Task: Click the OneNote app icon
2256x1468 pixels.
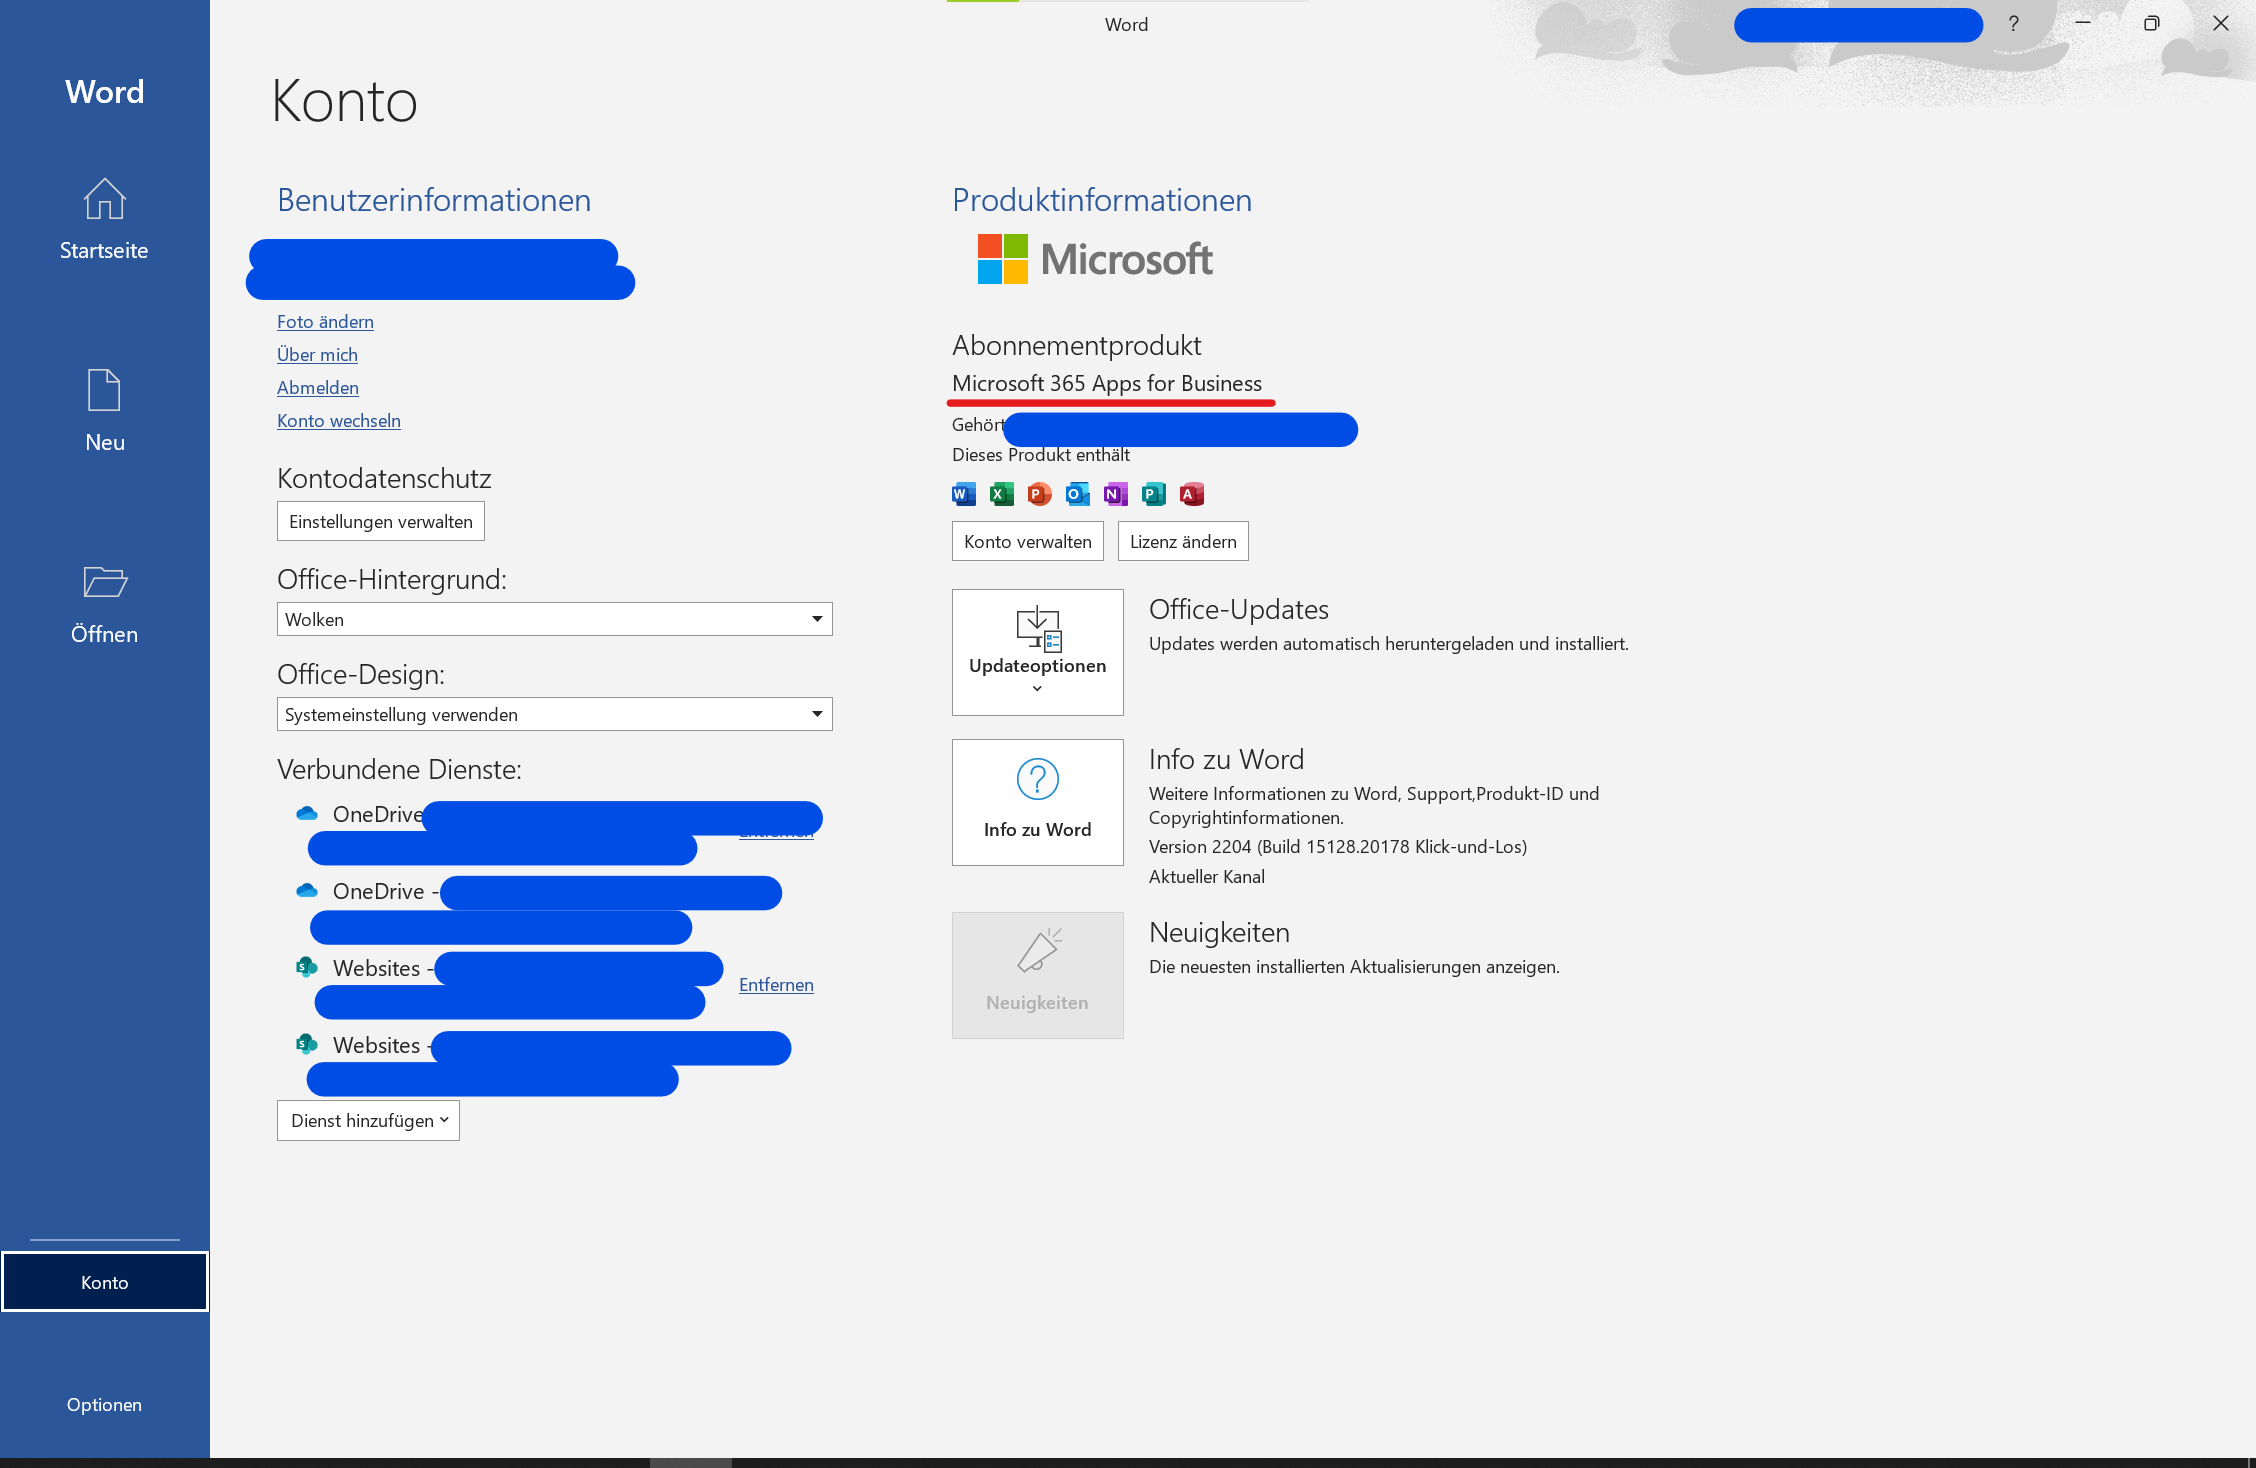Action: [x=1115, y=494]
